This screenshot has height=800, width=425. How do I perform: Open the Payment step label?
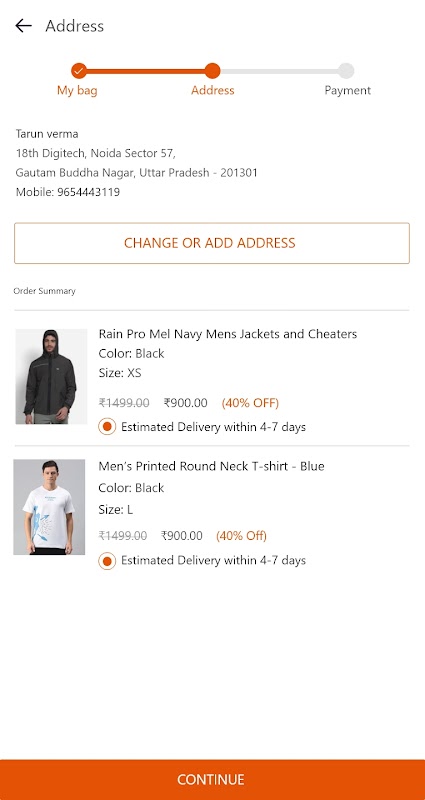pyautogui.click(x=347, y=91)
